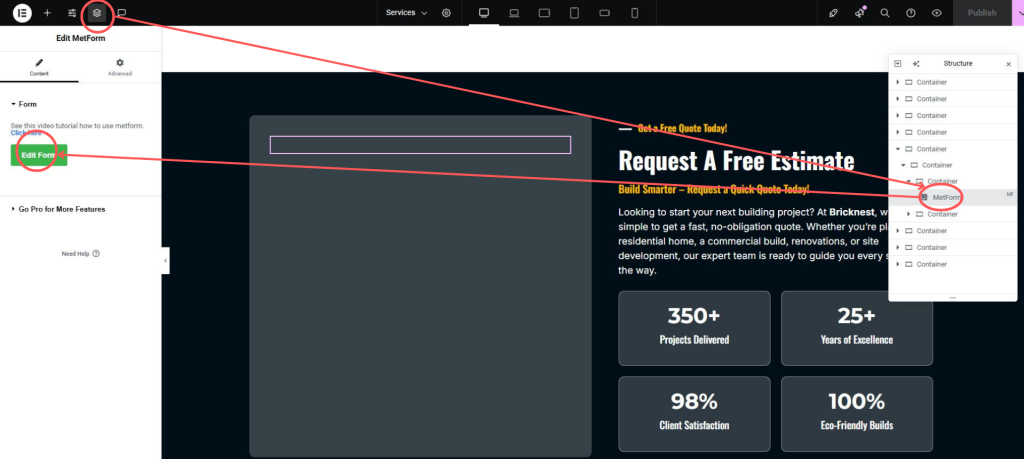
Task: Open the Notes comment icon
Action: pyautogui.click(x=122, y=13)
